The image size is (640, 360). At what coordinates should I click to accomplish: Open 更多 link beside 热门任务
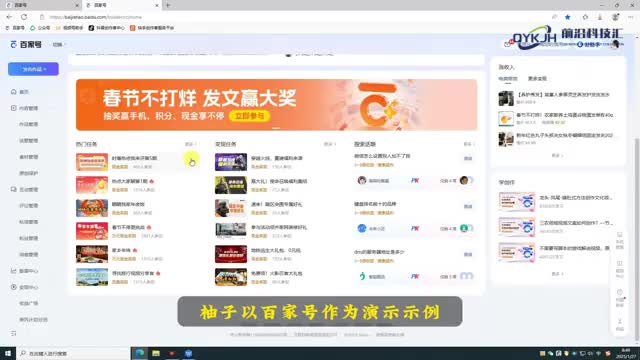pyautogui.click(x=191, y=144)
